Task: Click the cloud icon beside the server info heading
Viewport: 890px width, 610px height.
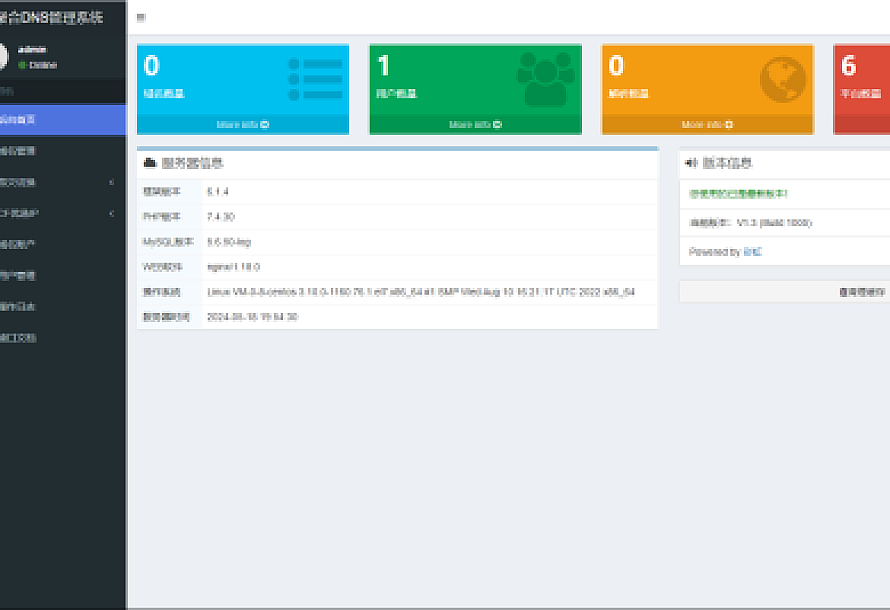Action: click(x=150, y=163)
